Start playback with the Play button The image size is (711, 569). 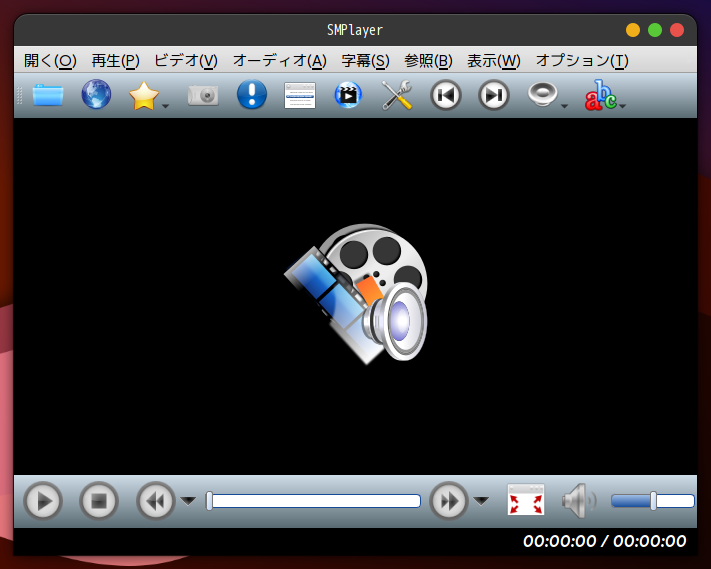click(43, 501)
